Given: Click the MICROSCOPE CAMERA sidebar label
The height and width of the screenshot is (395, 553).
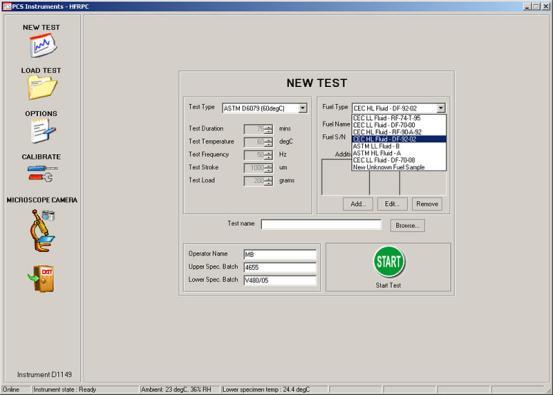Looking at the screenshot, I should click(x=42, y=200).
